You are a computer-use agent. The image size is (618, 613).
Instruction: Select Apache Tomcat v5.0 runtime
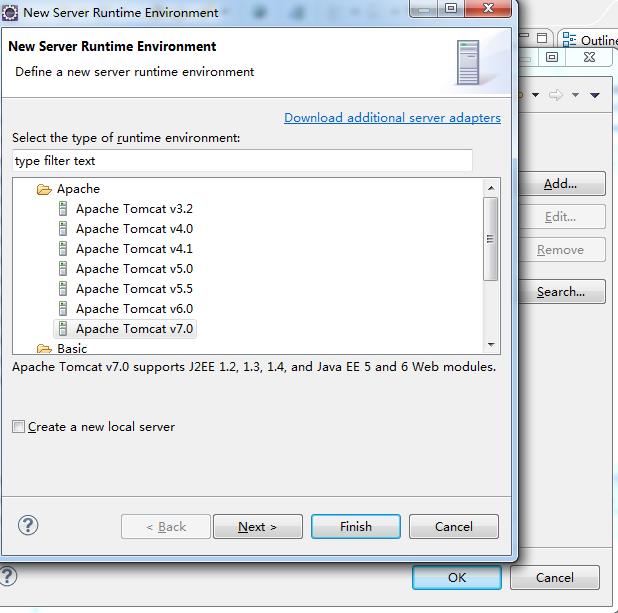click(x=134, y=269)
